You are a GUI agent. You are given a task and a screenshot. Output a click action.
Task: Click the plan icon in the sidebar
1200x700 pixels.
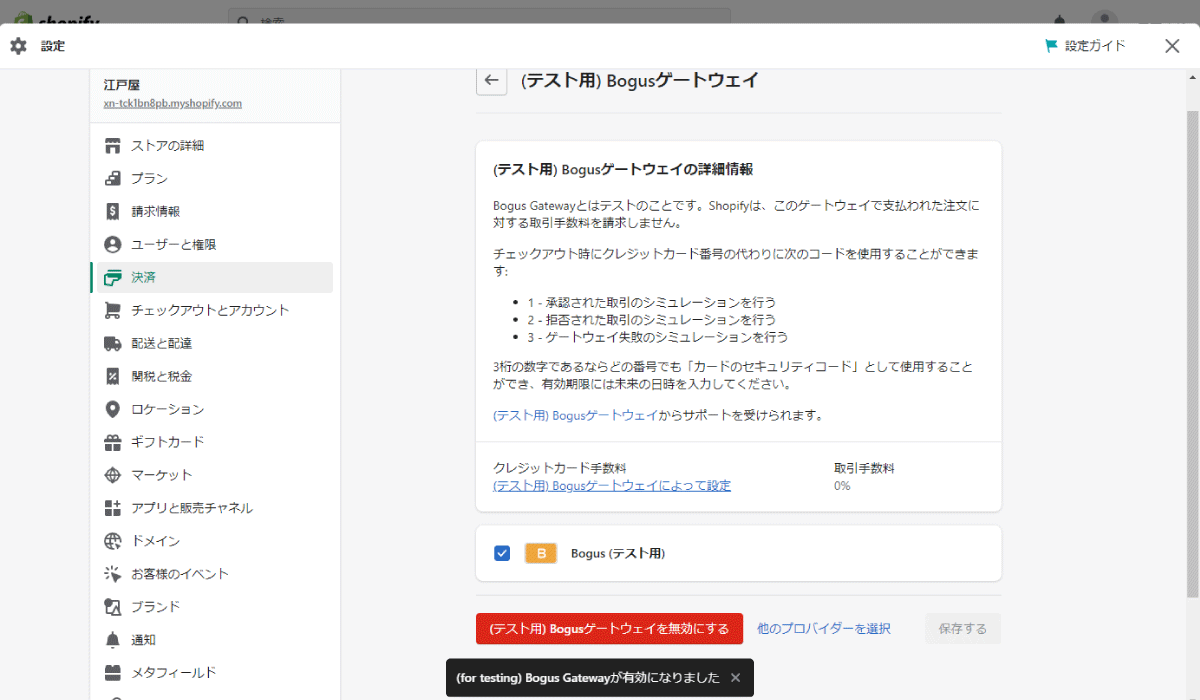coord(113,179)
